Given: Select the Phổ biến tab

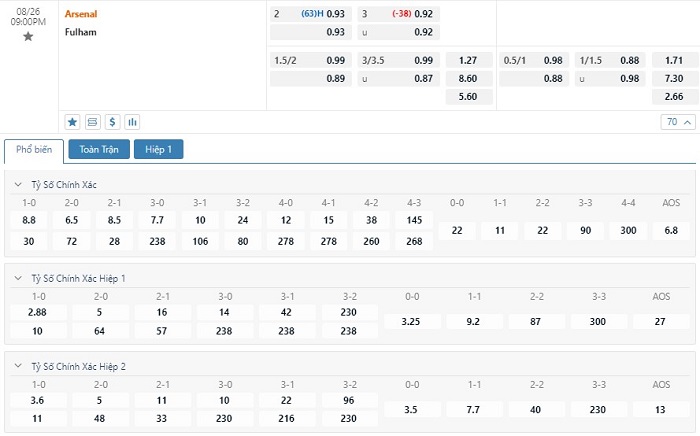Looking at the screenshot, I should 34,150.
